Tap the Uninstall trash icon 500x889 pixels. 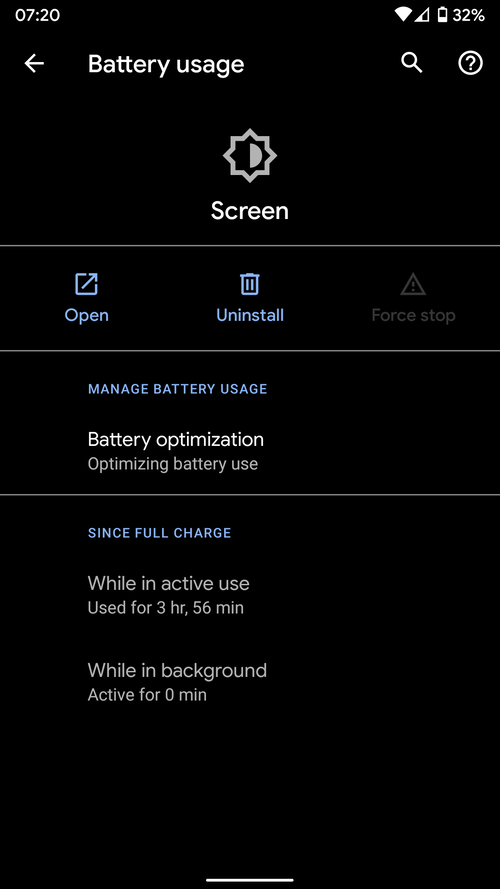click(250, 284)
